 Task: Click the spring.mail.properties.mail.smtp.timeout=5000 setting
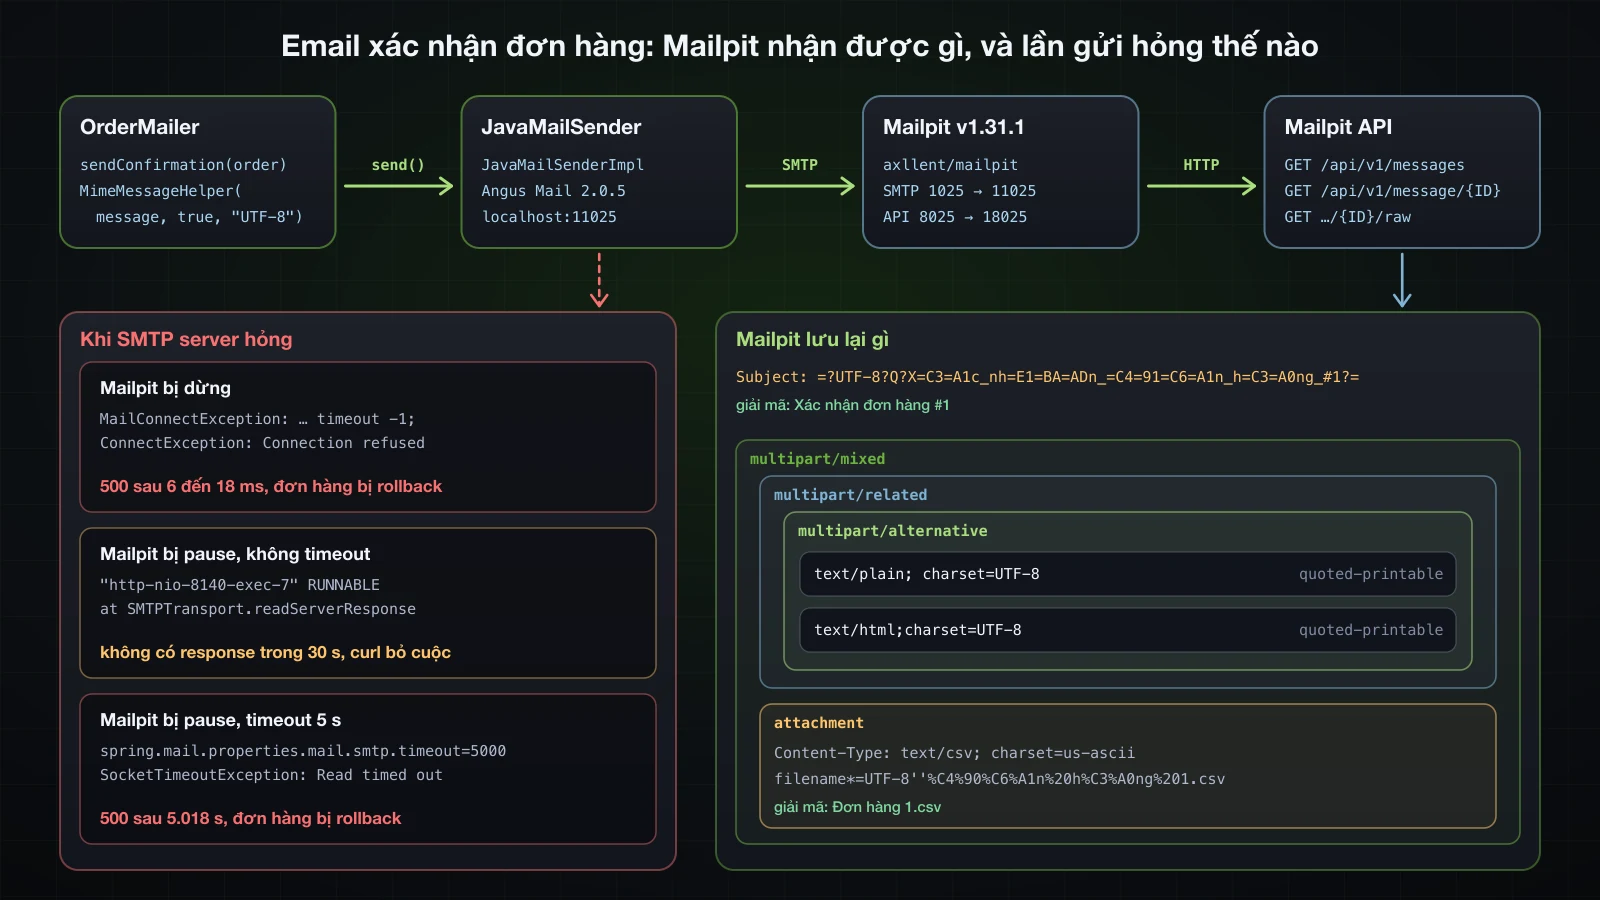tap(303, 751)
